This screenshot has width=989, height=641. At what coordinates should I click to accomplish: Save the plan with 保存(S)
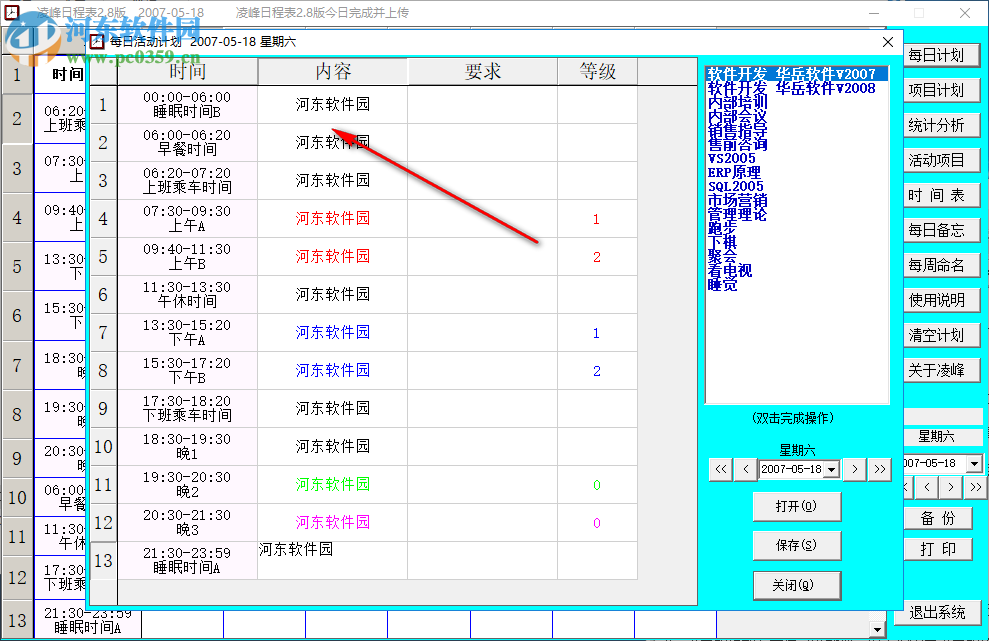pos(797,546)
